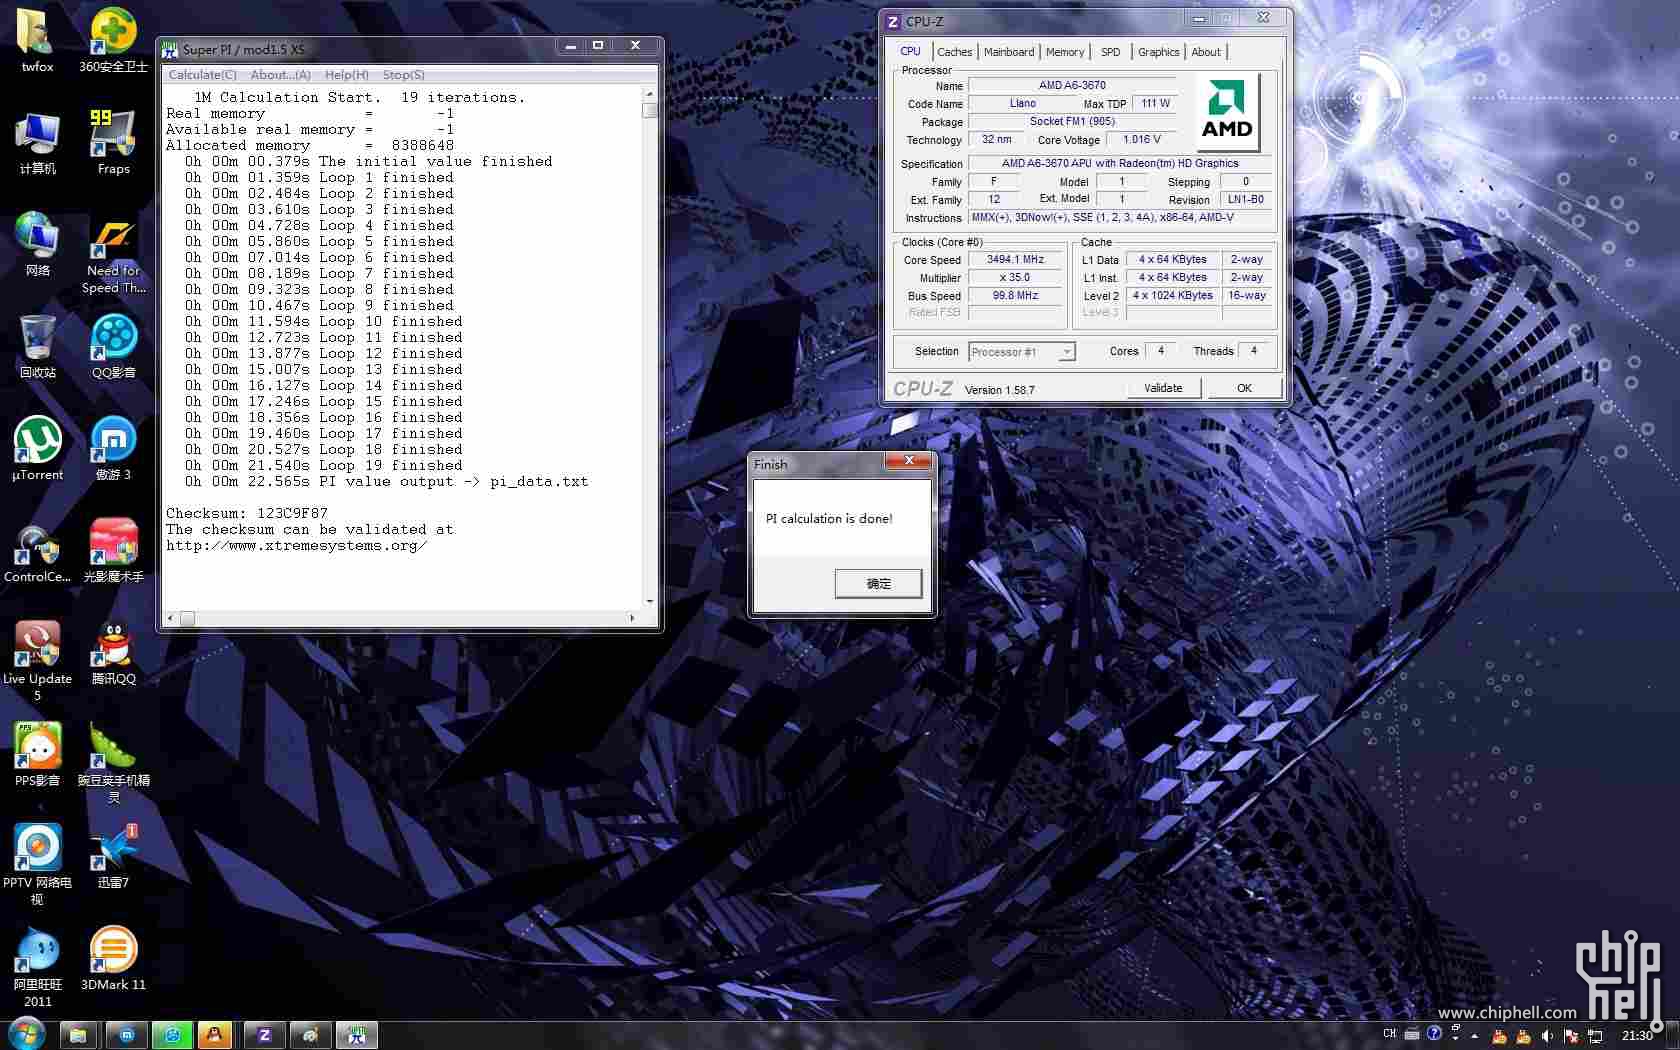Click Super PI vertical scrollbar up arrow
The image size is (1680, 1050).
650,93
